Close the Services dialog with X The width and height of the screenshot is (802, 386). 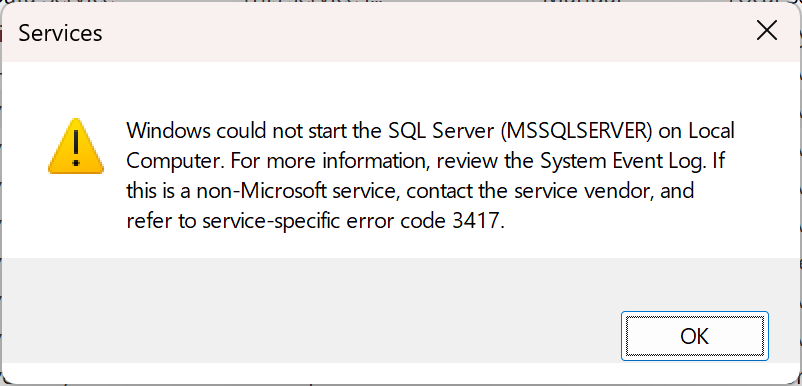(x=767, y=32)
